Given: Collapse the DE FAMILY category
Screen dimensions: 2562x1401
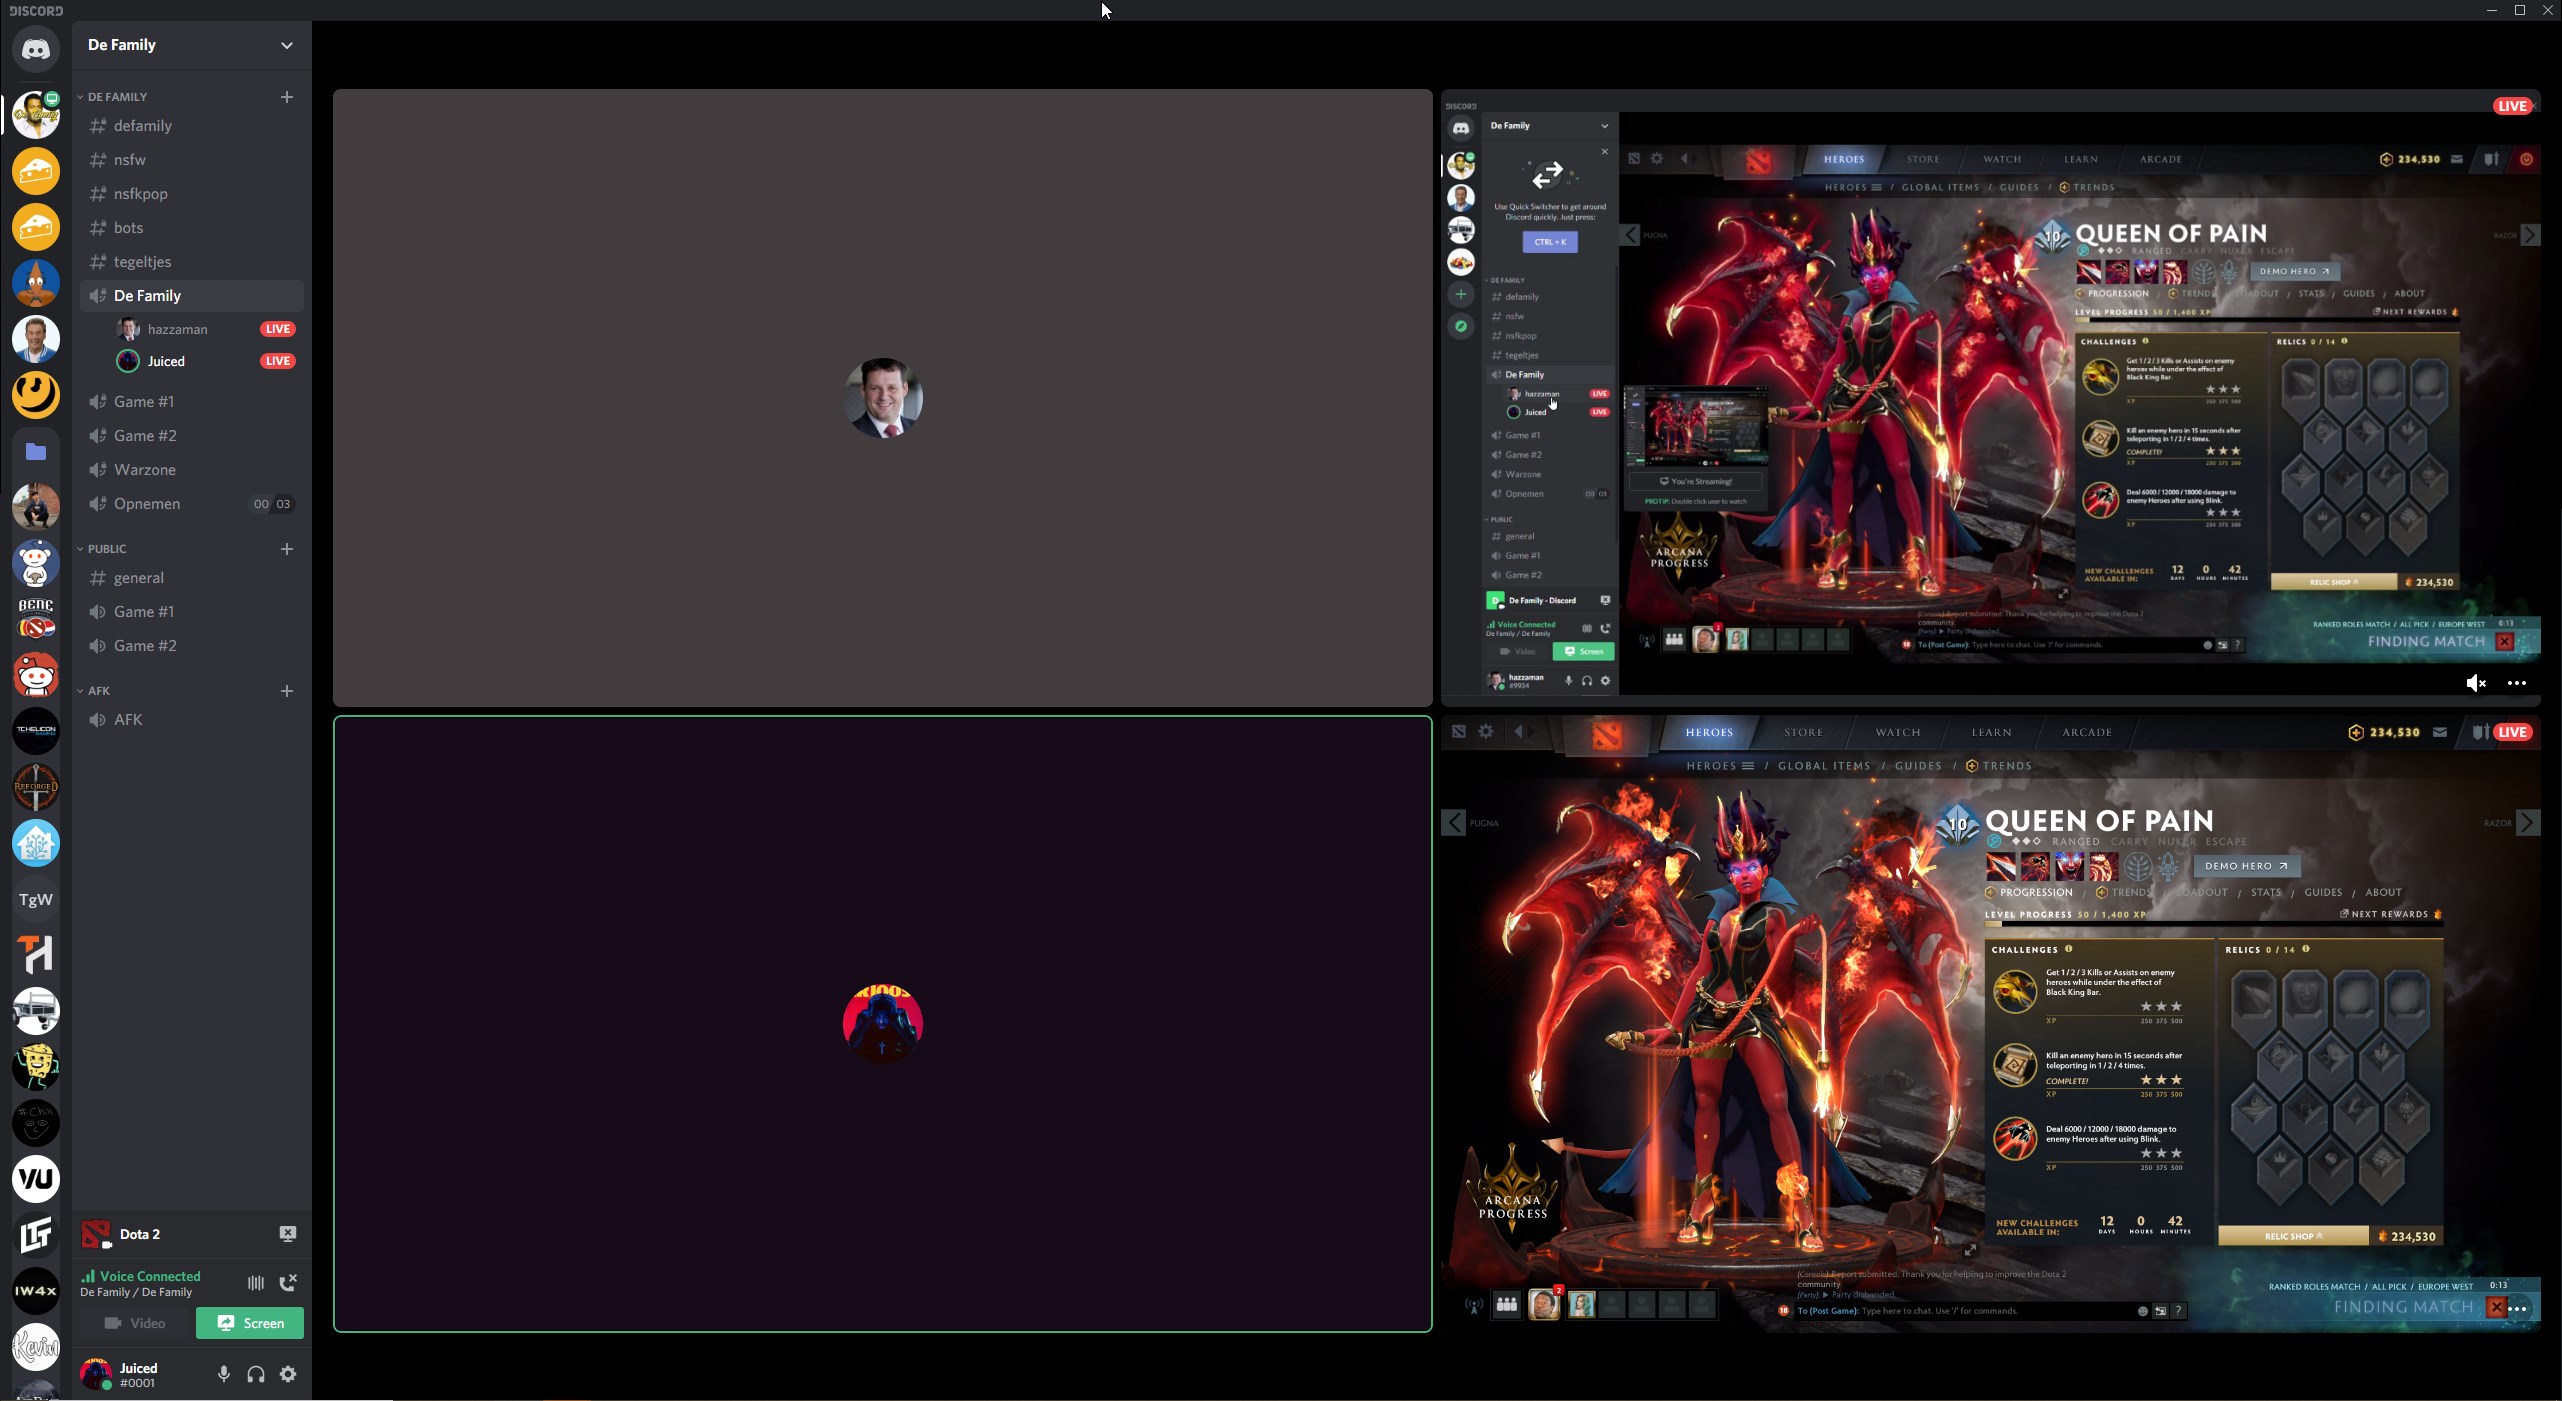Looking at the screenshot, I should point(116,97).
